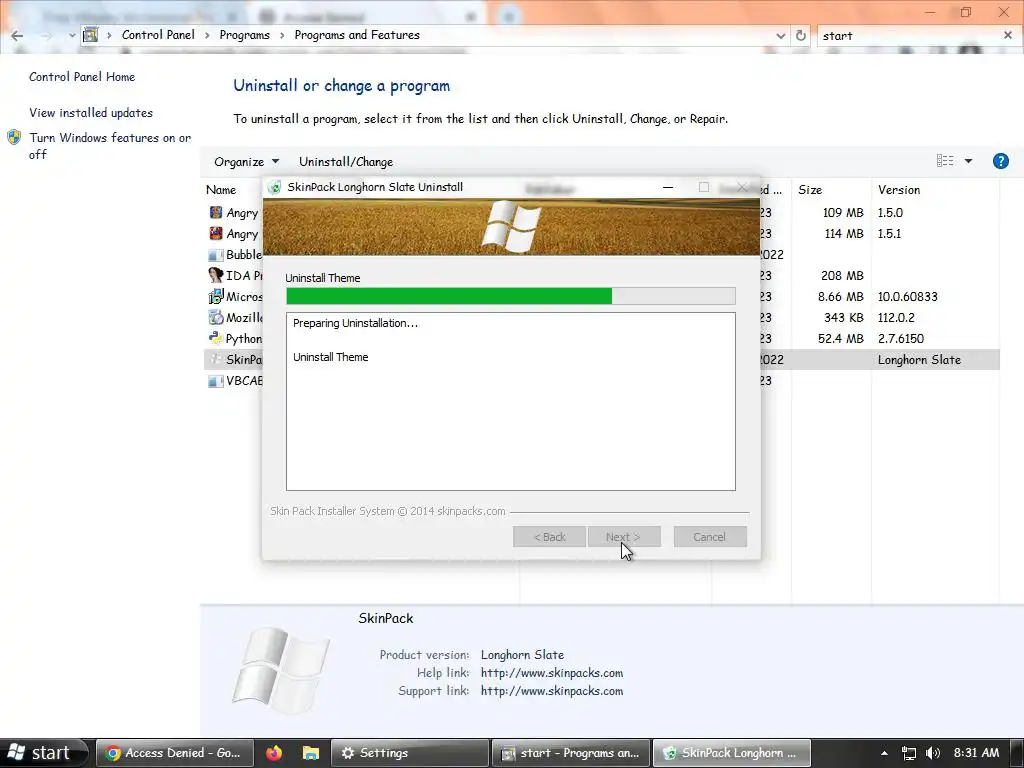Image resolution: width=1024 pixels, height=768 pixels.
Task: Click 'Preparing Uninstallation...' log line
Action: (x=355, y=323)
